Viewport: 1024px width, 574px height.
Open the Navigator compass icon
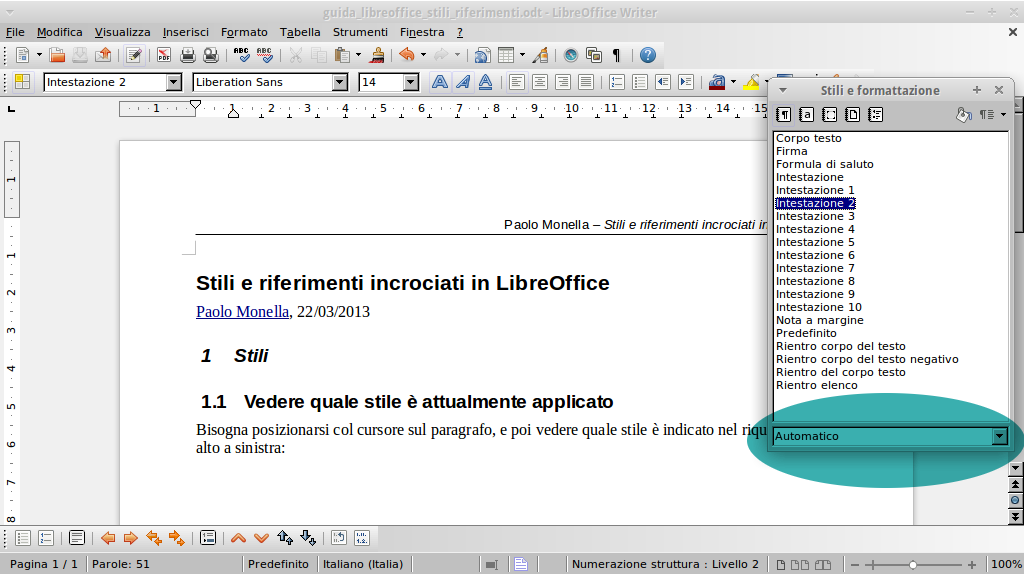571,56
